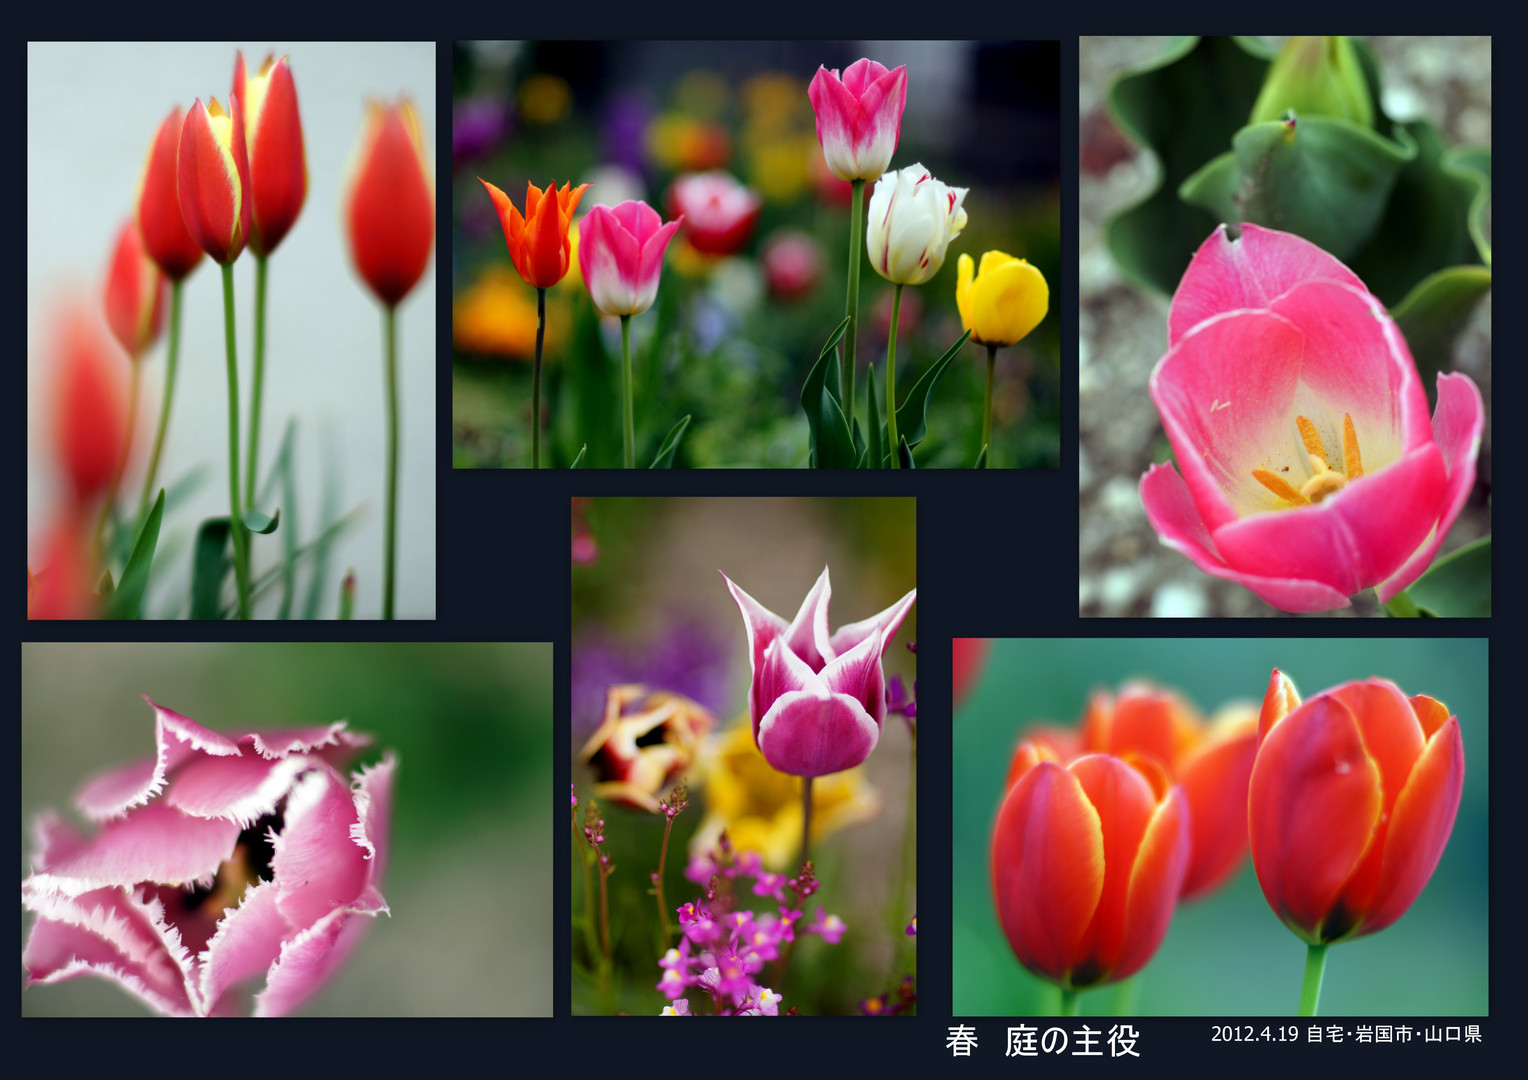Select the two orange-red tulips photo

click(x=1219, y=826)
